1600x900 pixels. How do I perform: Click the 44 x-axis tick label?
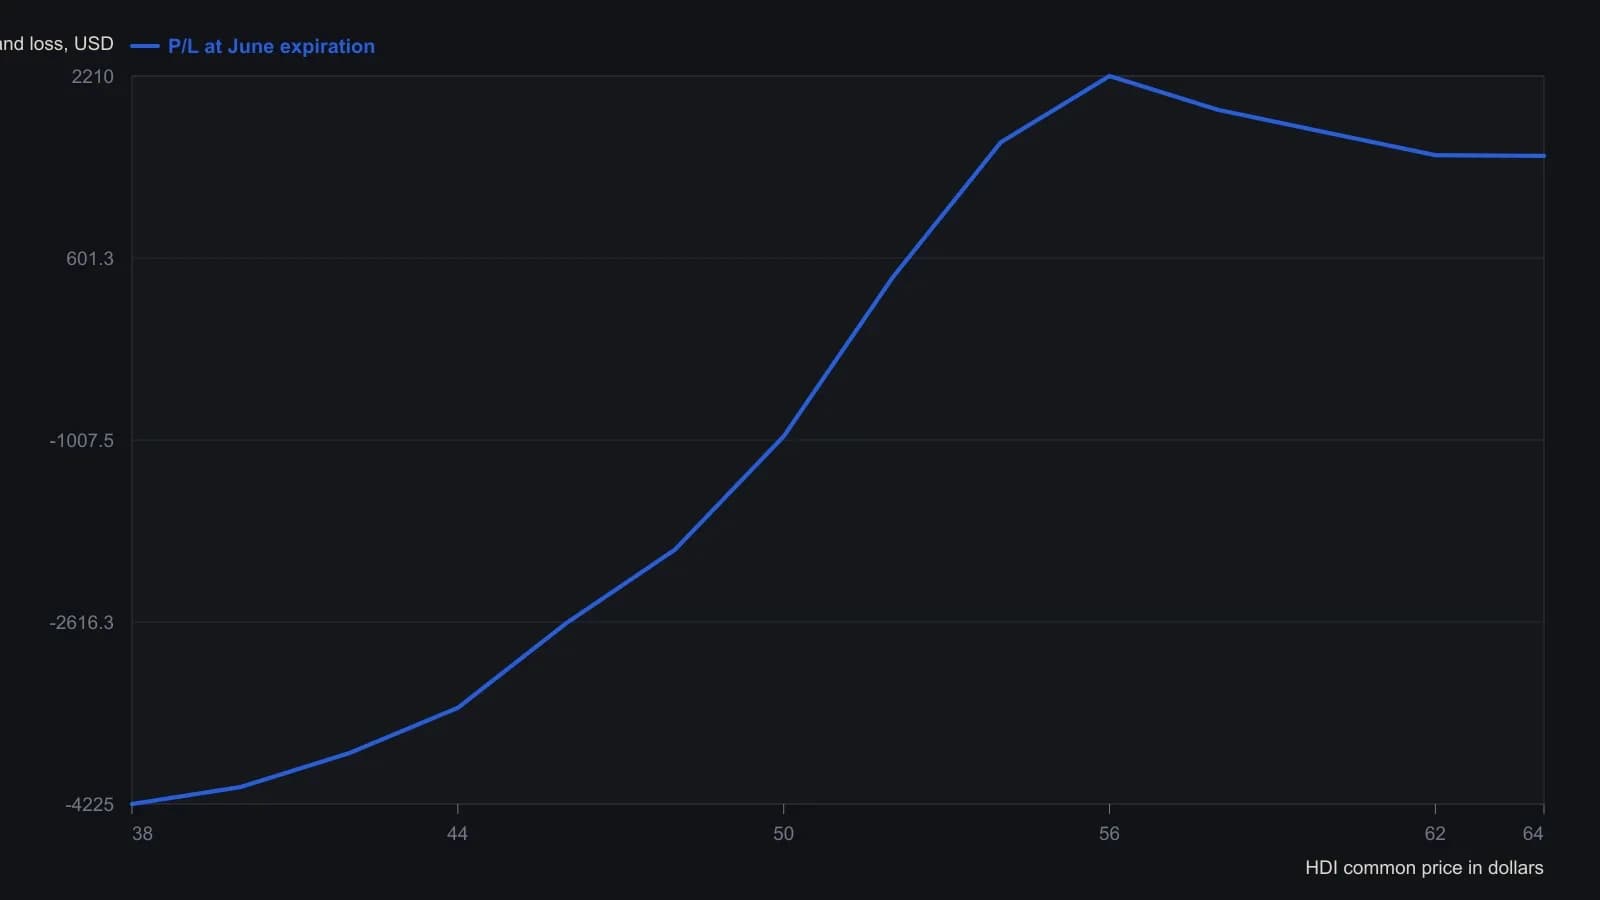[457, 834]
